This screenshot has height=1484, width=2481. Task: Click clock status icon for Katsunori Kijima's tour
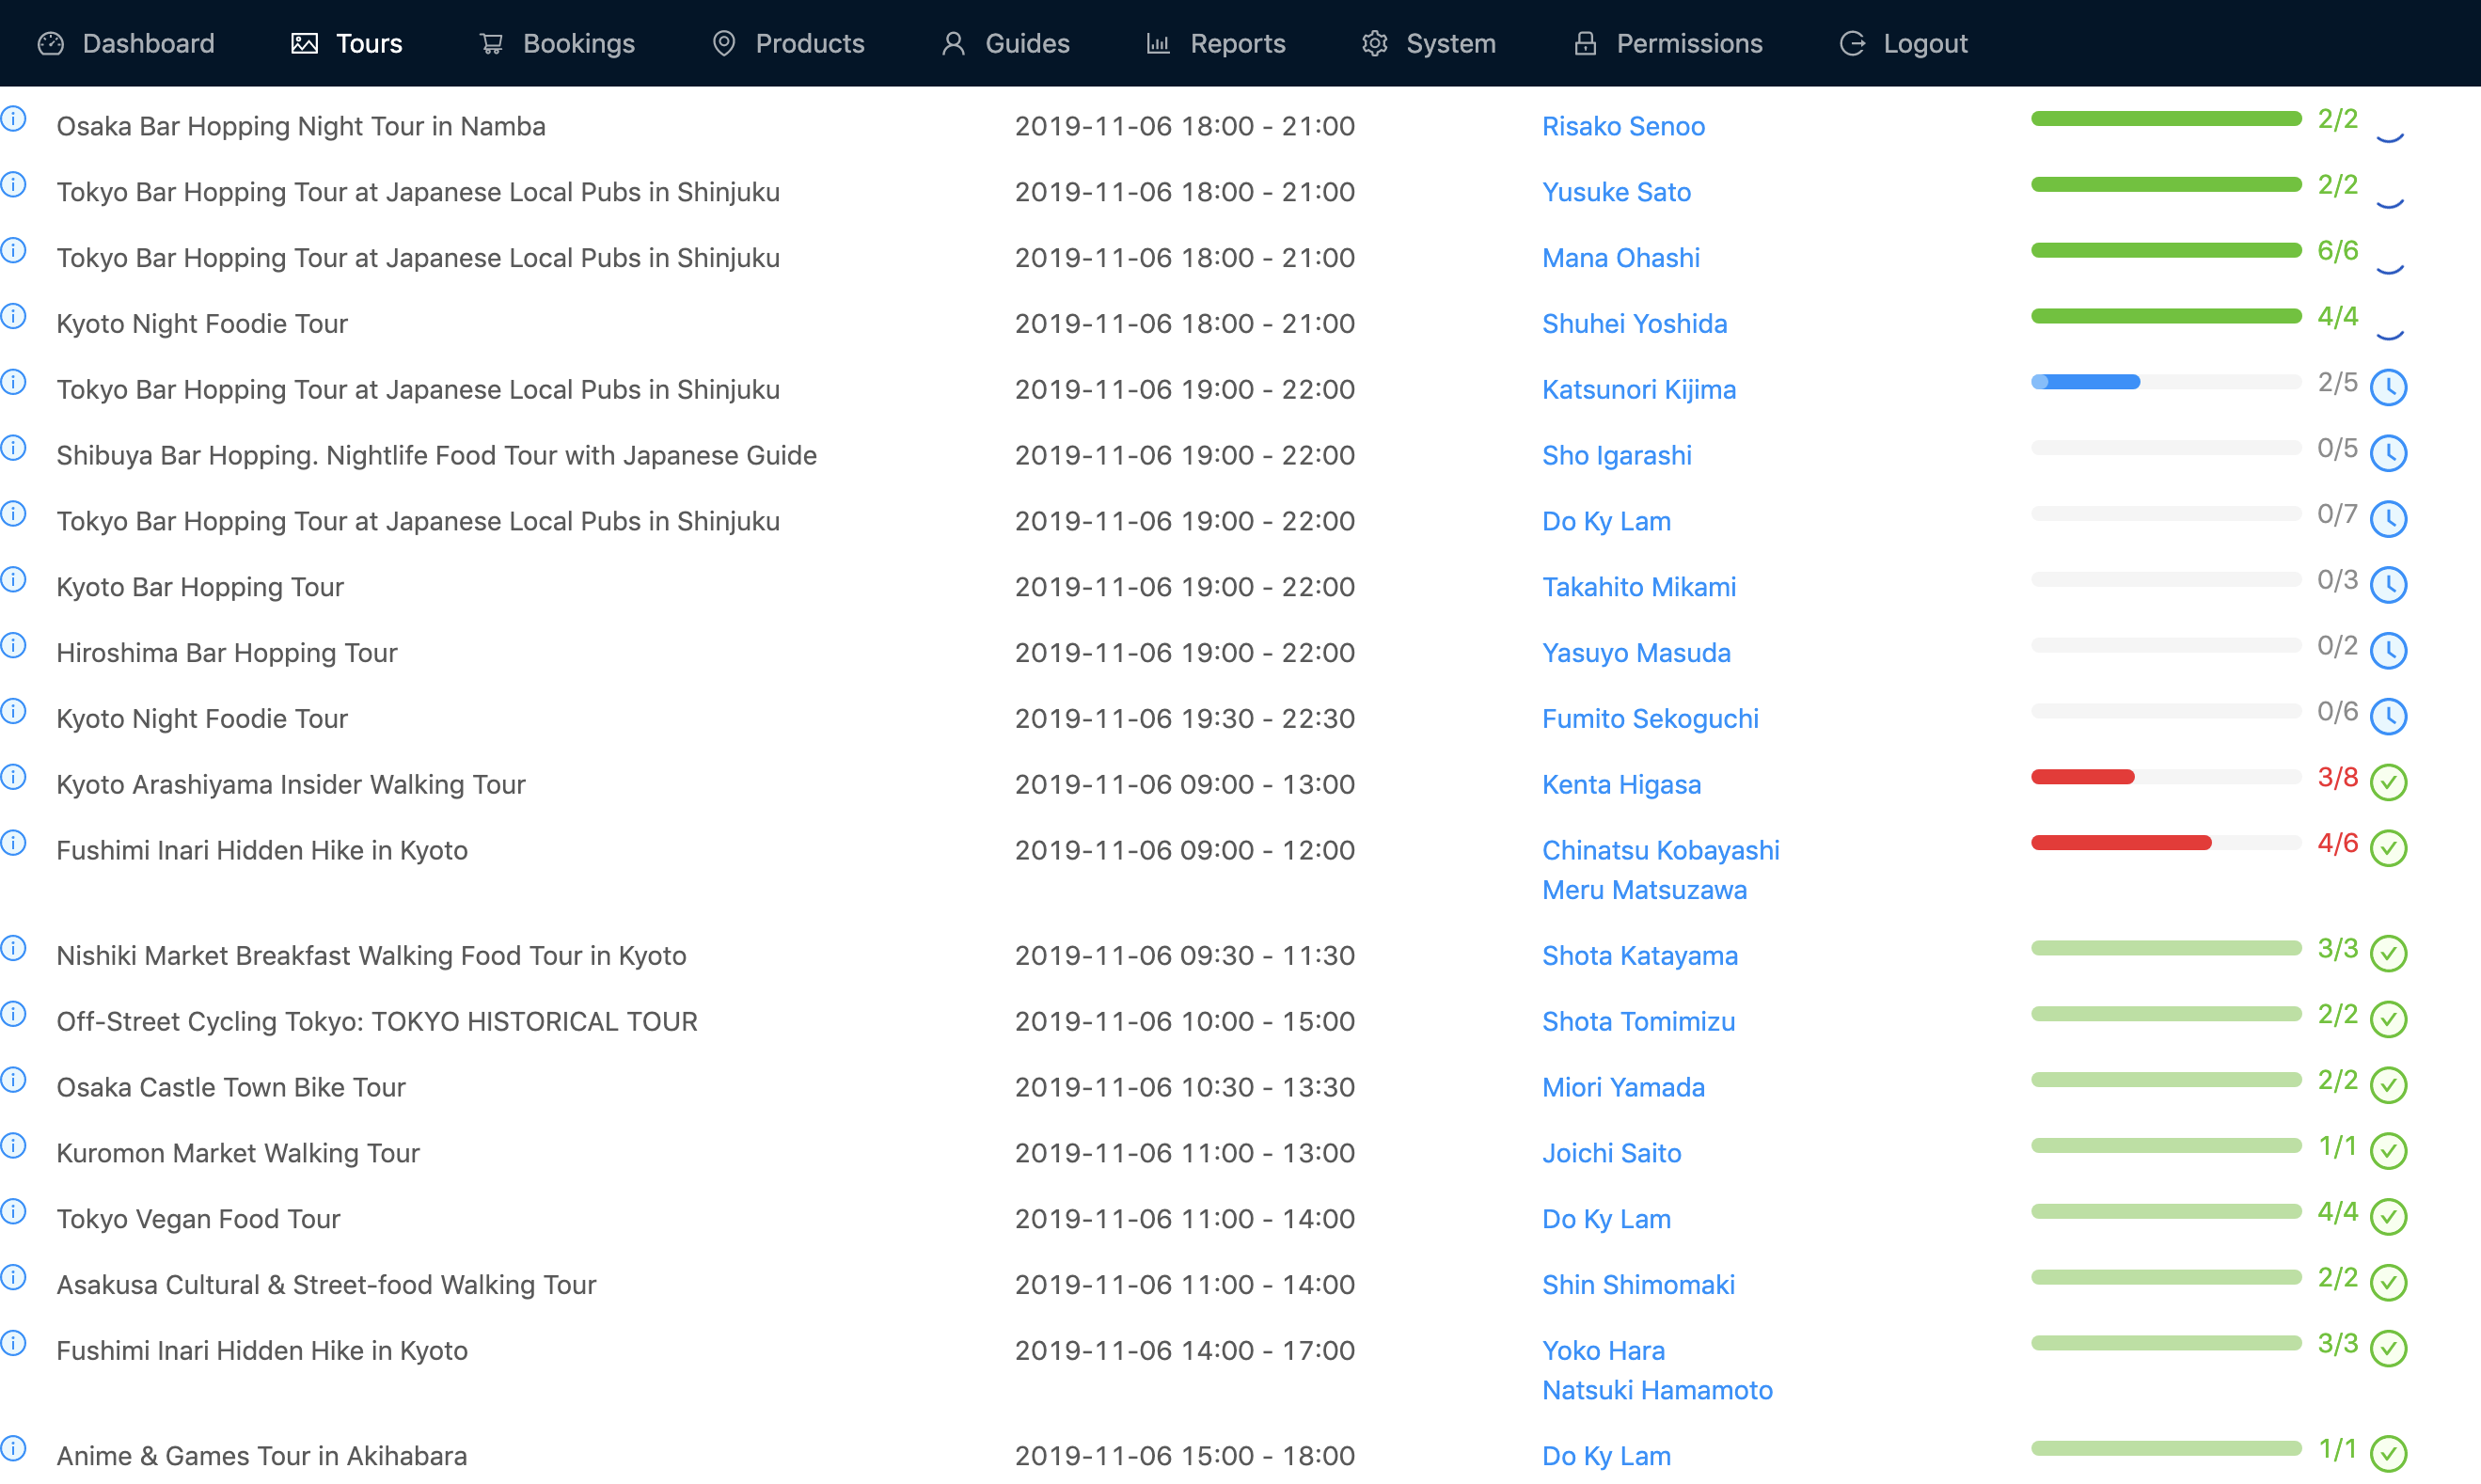2388,388
